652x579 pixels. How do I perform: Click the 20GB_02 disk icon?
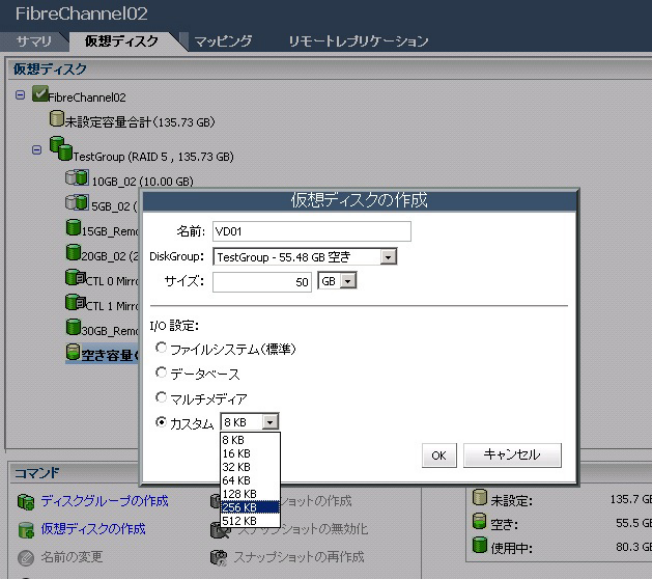click(73, 252)
